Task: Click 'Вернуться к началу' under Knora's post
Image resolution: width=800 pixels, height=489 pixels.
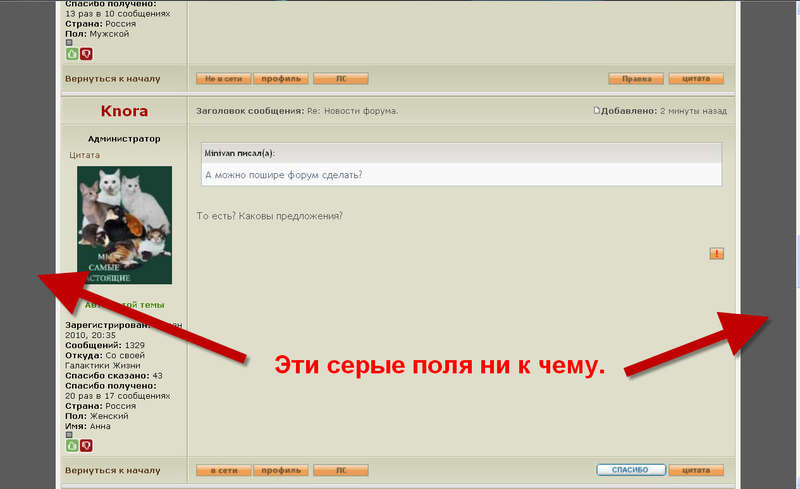Action: pyautogui.click(x=113, y=470)
